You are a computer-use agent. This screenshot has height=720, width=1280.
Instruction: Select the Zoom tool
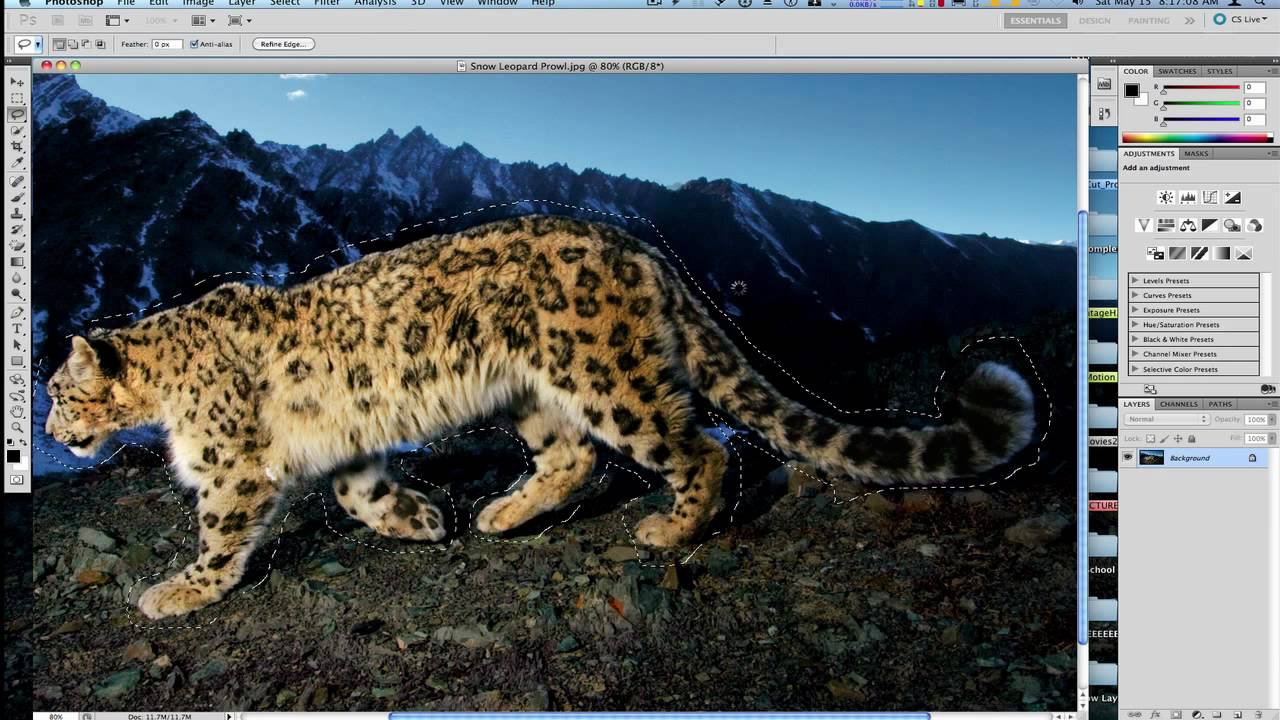[17, 427]
